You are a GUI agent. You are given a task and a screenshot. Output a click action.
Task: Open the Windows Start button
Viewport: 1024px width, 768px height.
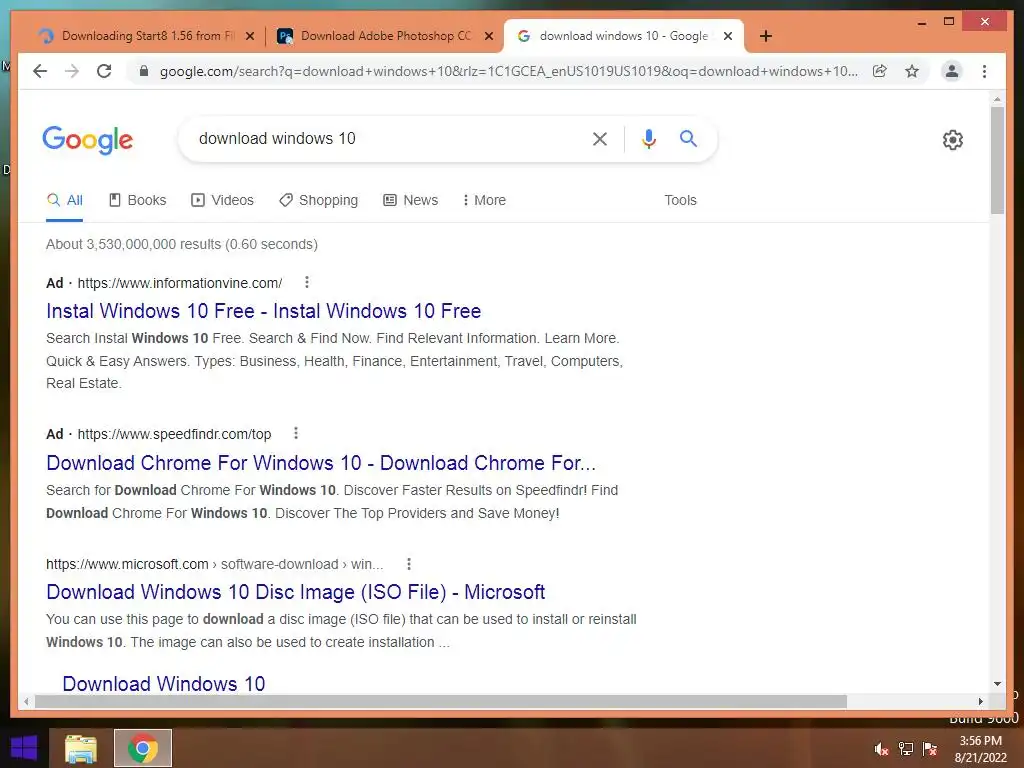click(x=24, y=748)
